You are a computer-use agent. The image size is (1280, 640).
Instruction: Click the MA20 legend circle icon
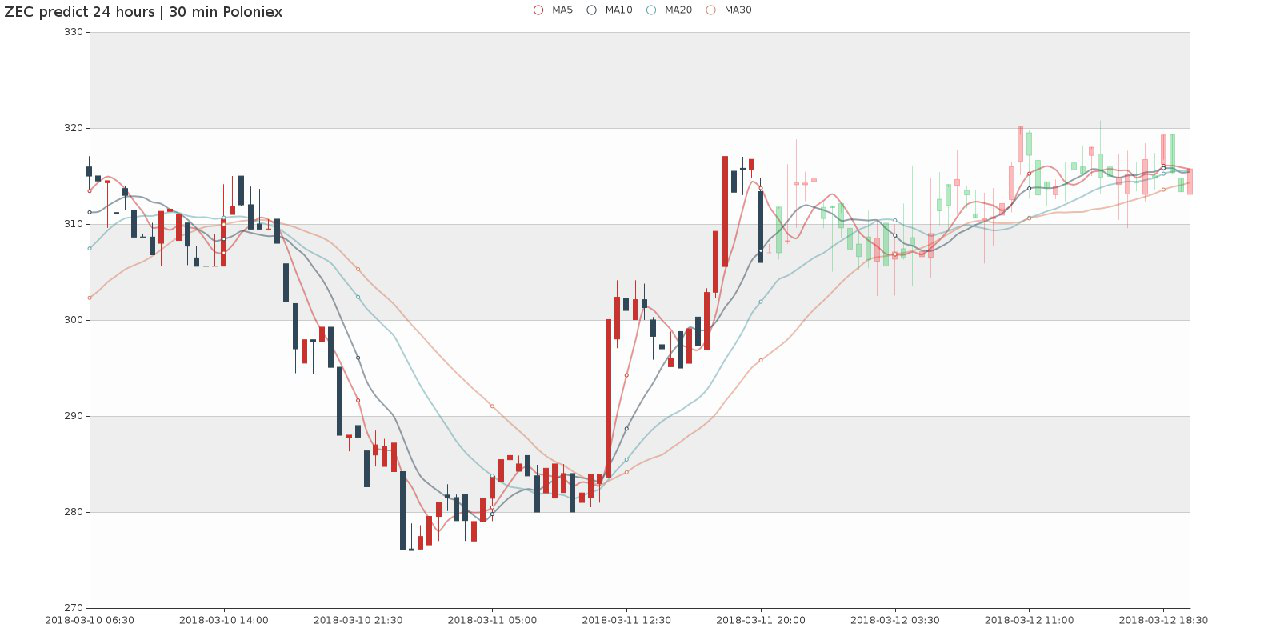[x=651, y=10]
